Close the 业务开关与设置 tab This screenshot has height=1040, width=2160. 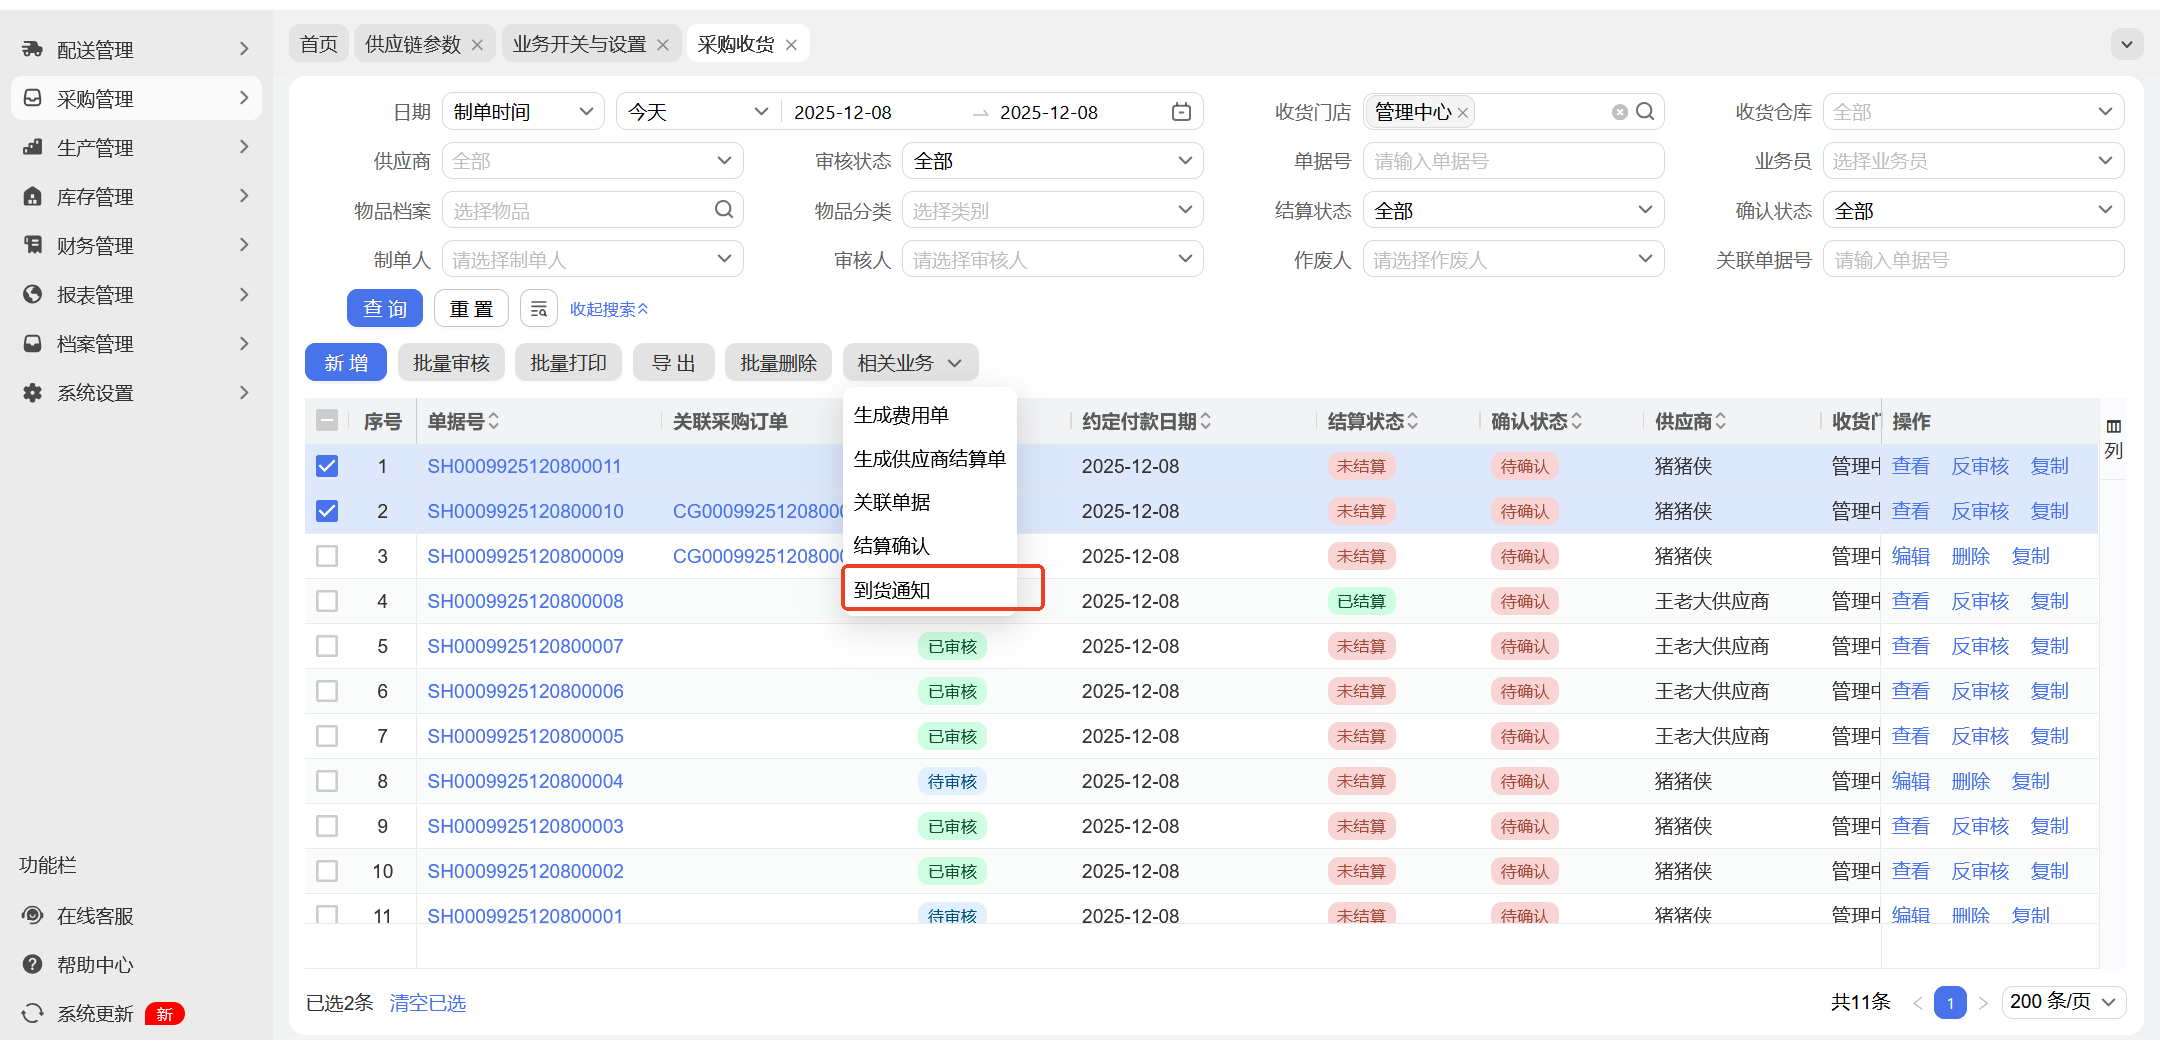pos(663,45)
